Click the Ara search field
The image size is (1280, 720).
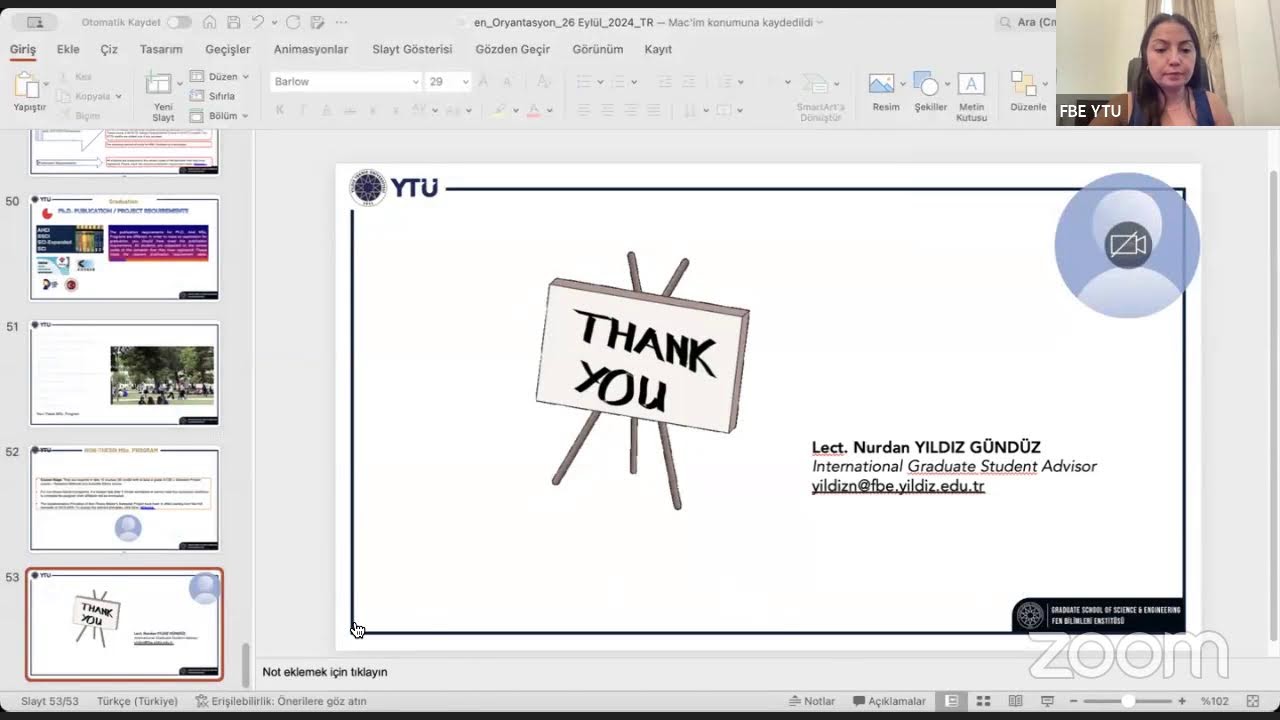[x=1028, y=22]
